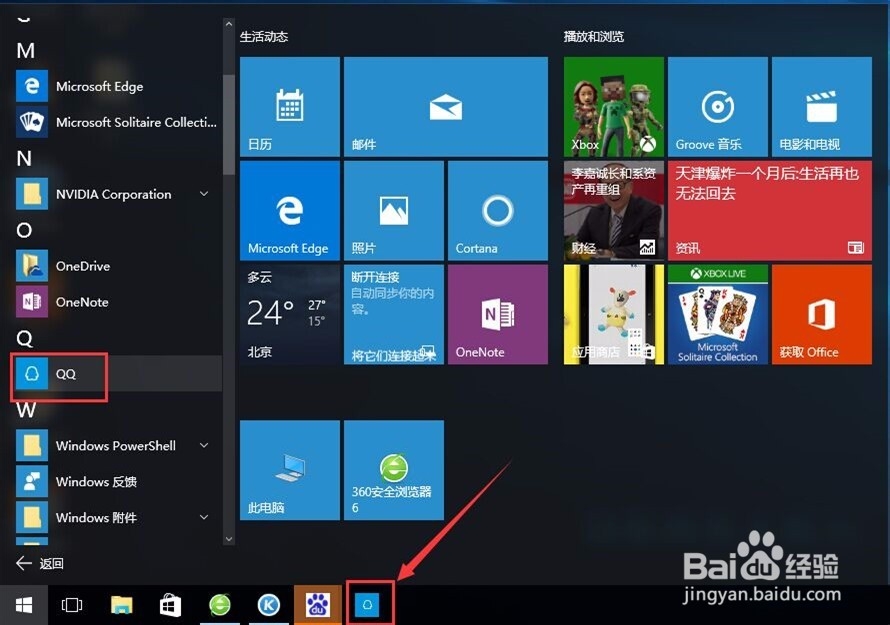
Task: Click the Windows Start button
Action: pyautogui.click(x=23, y=605)
